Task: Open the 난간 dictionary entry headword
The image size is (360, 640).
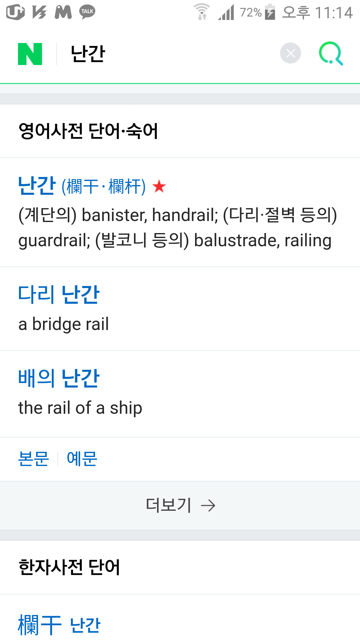Action: pyautogui.click(x=37, y=186)
